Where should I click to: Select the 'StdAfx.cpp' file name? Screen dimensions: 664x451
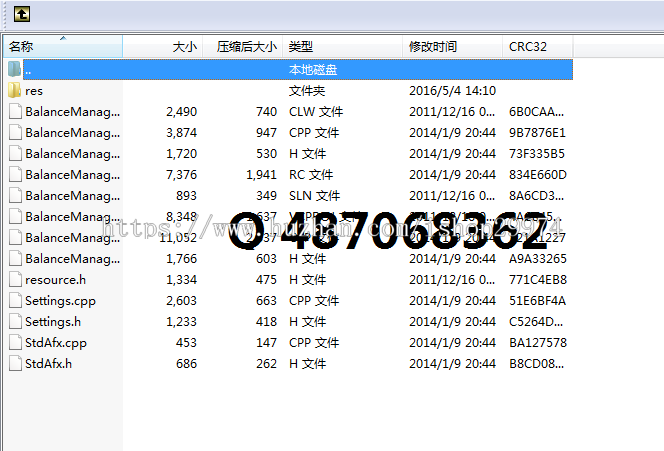(x=56, y=343)
